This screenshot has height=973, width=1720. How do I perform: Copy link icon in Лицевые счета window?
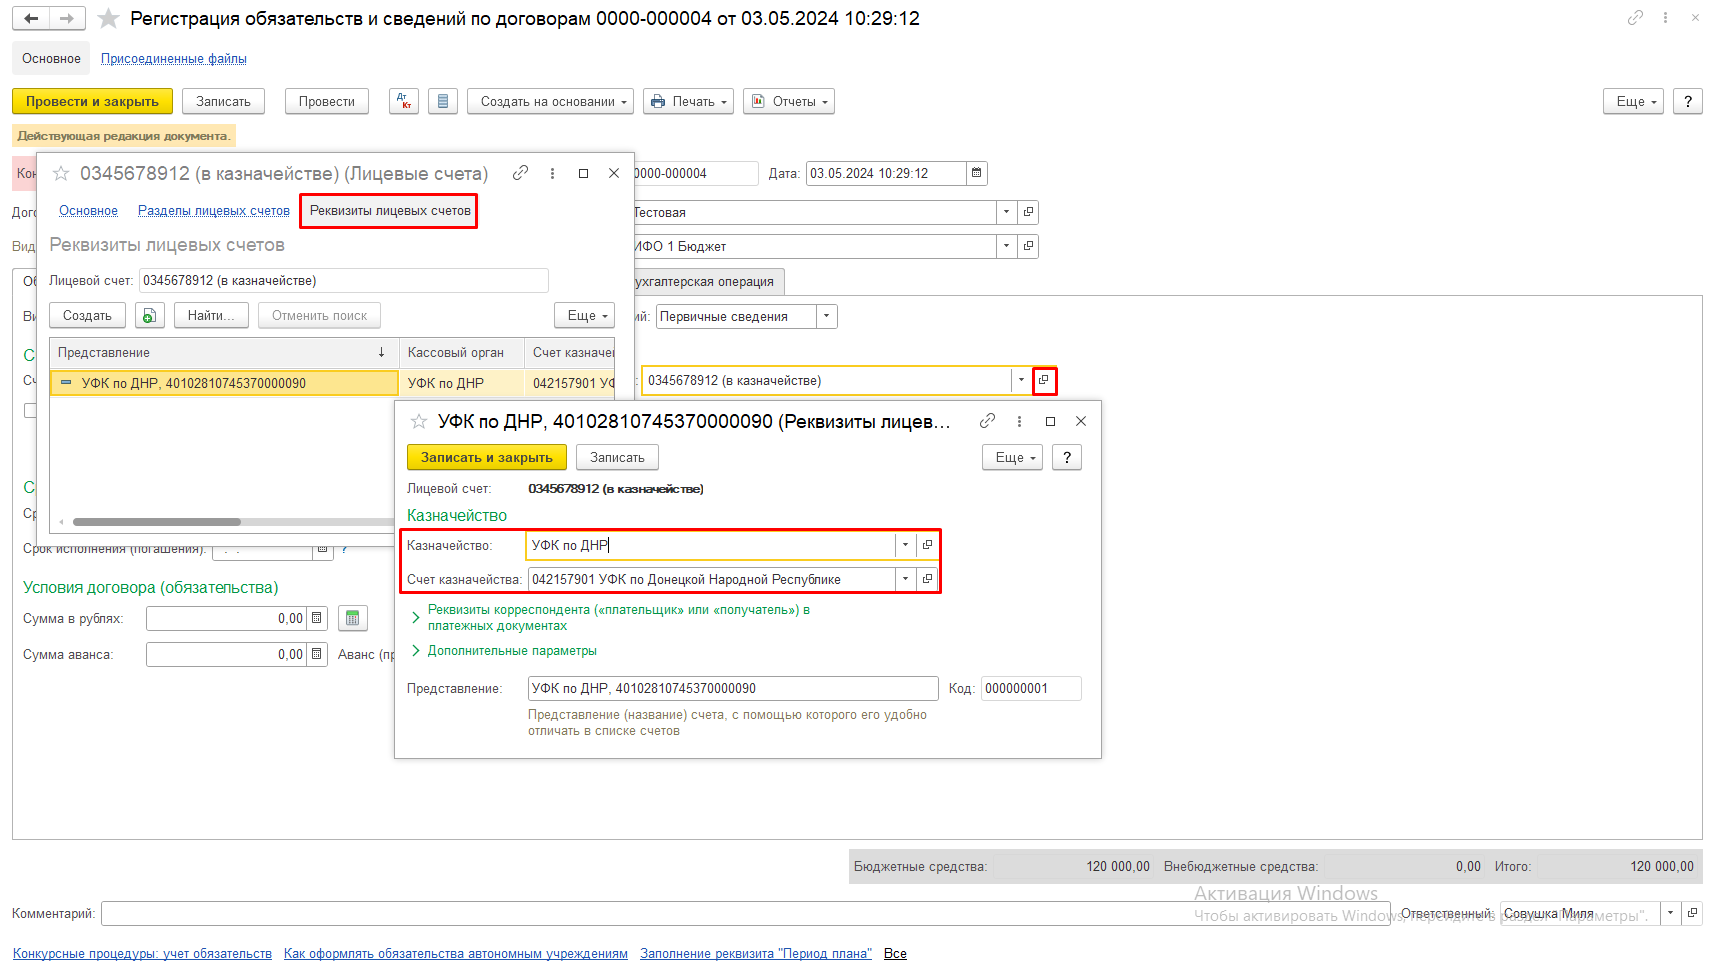[x=520, y=173]
